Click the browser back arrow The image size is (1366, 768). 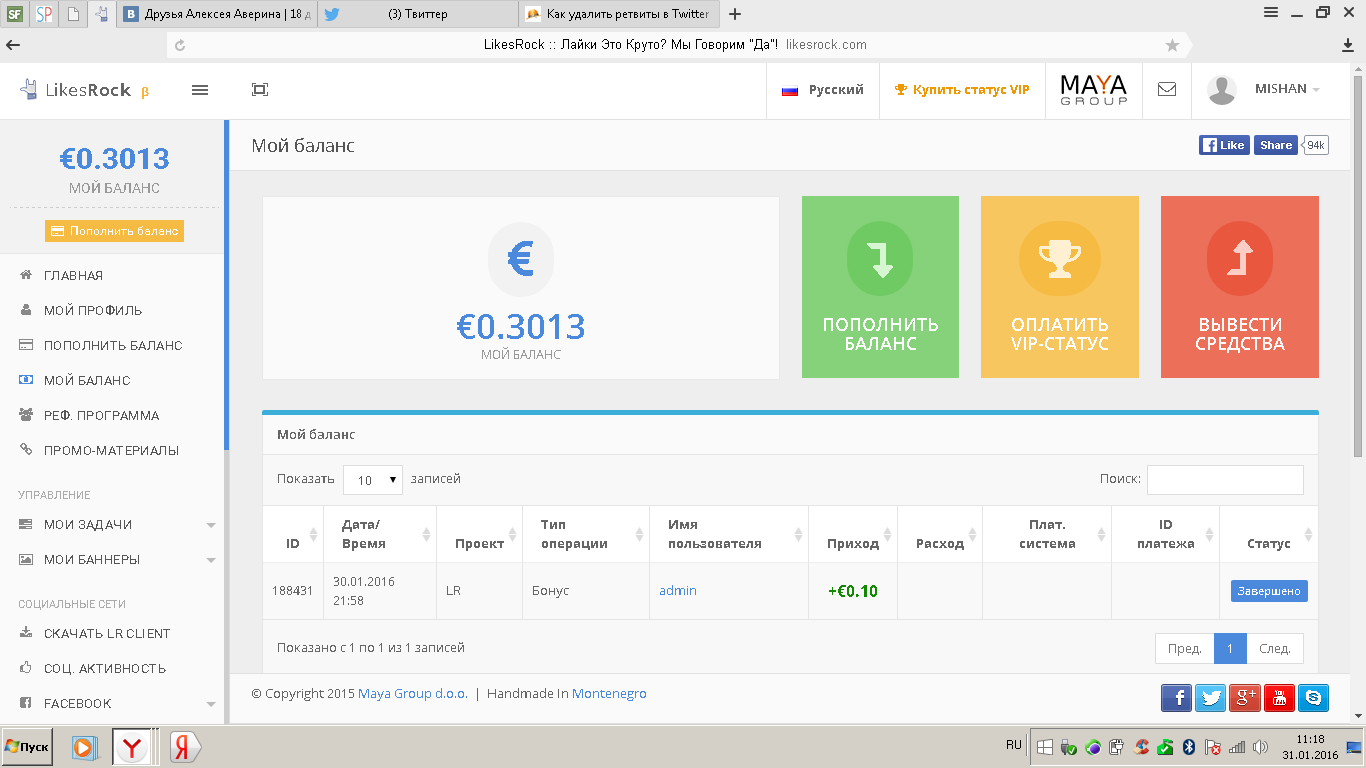14,45
